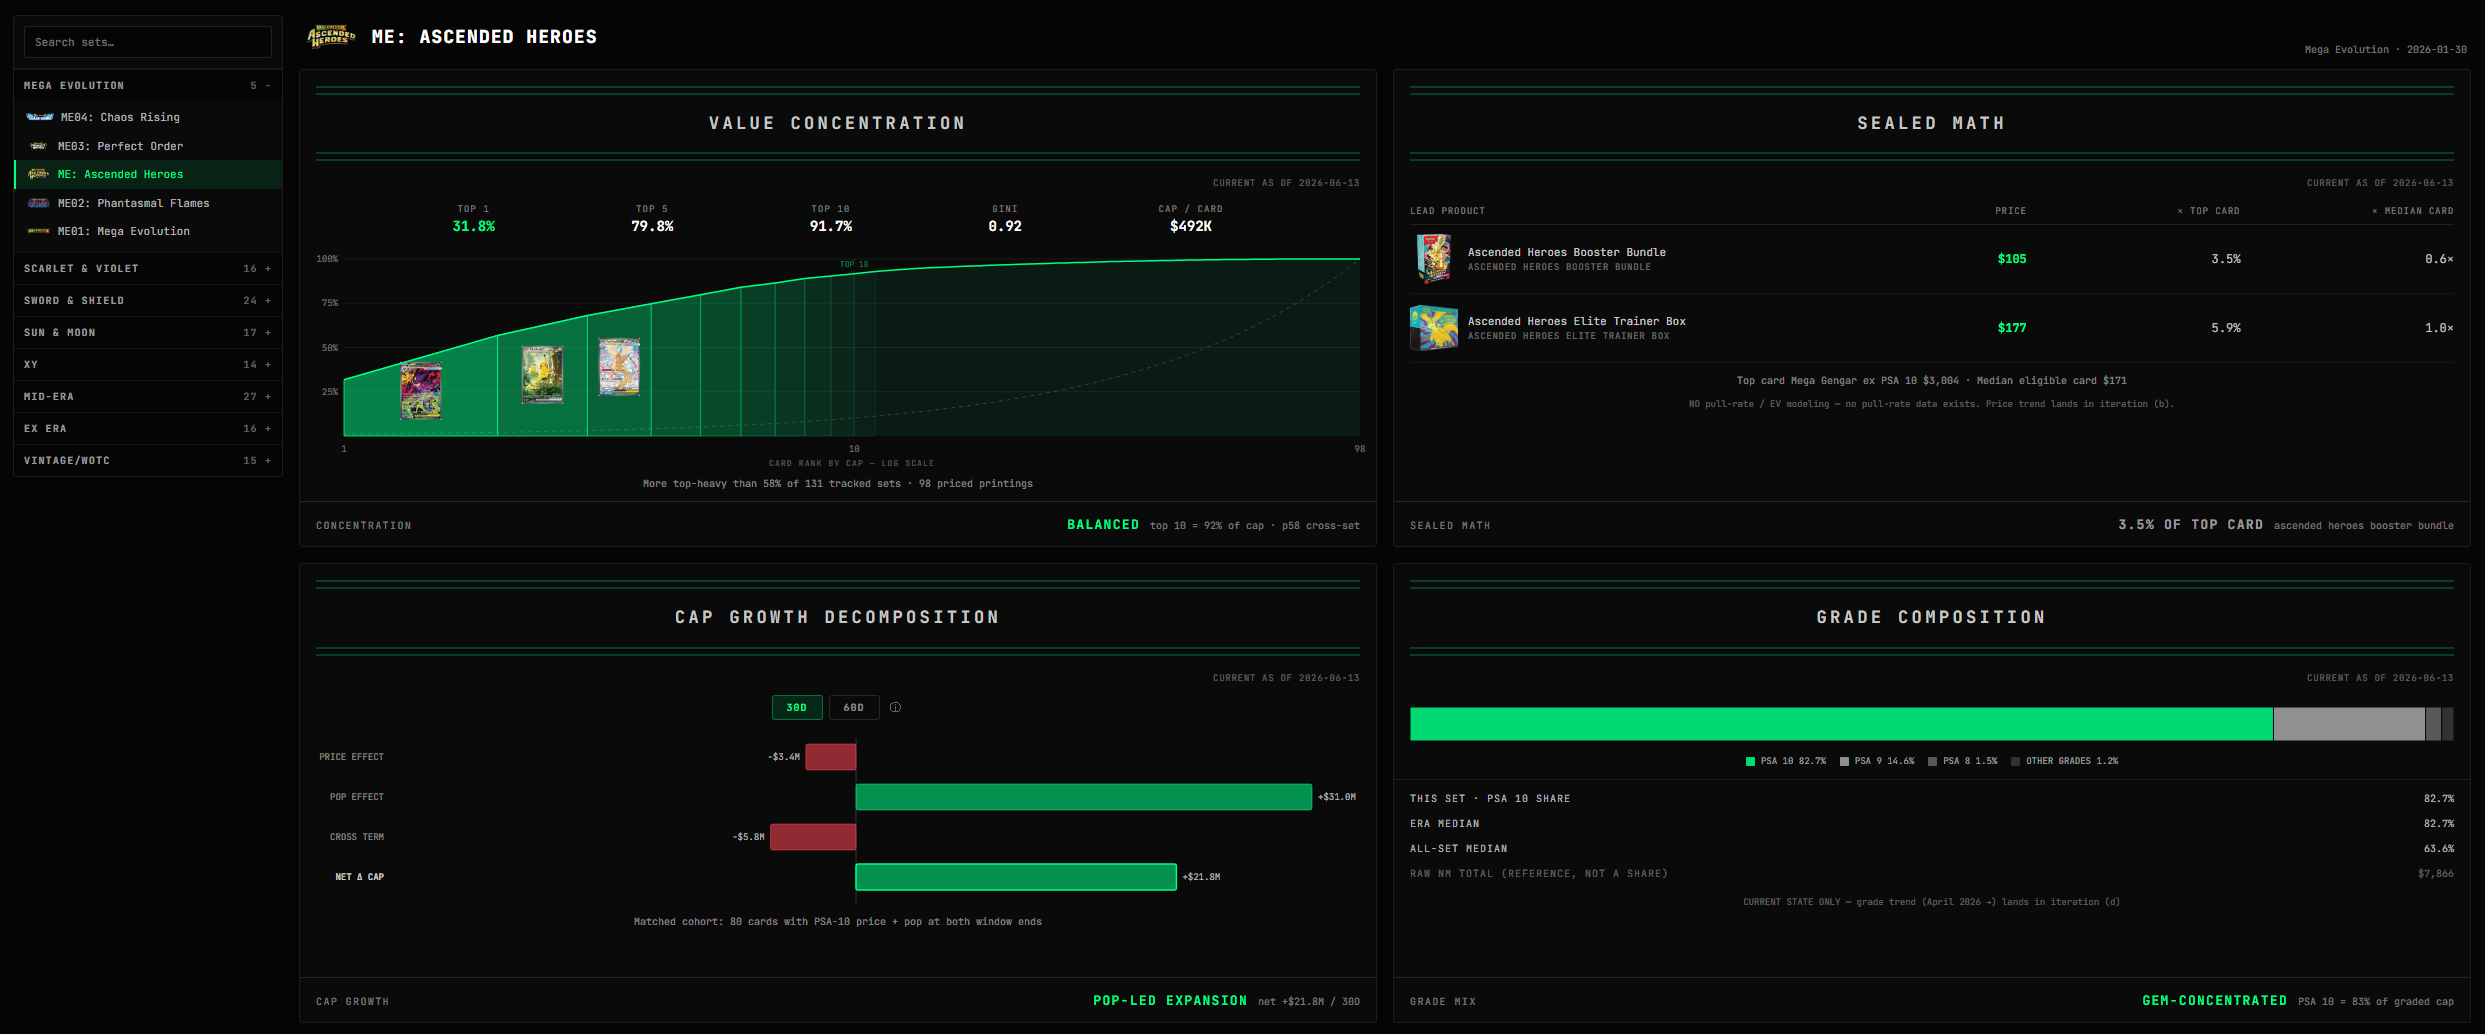Open the info icon beside 60D
The height and width of the screenshot is (1034, 2485).
pos(895,708)
